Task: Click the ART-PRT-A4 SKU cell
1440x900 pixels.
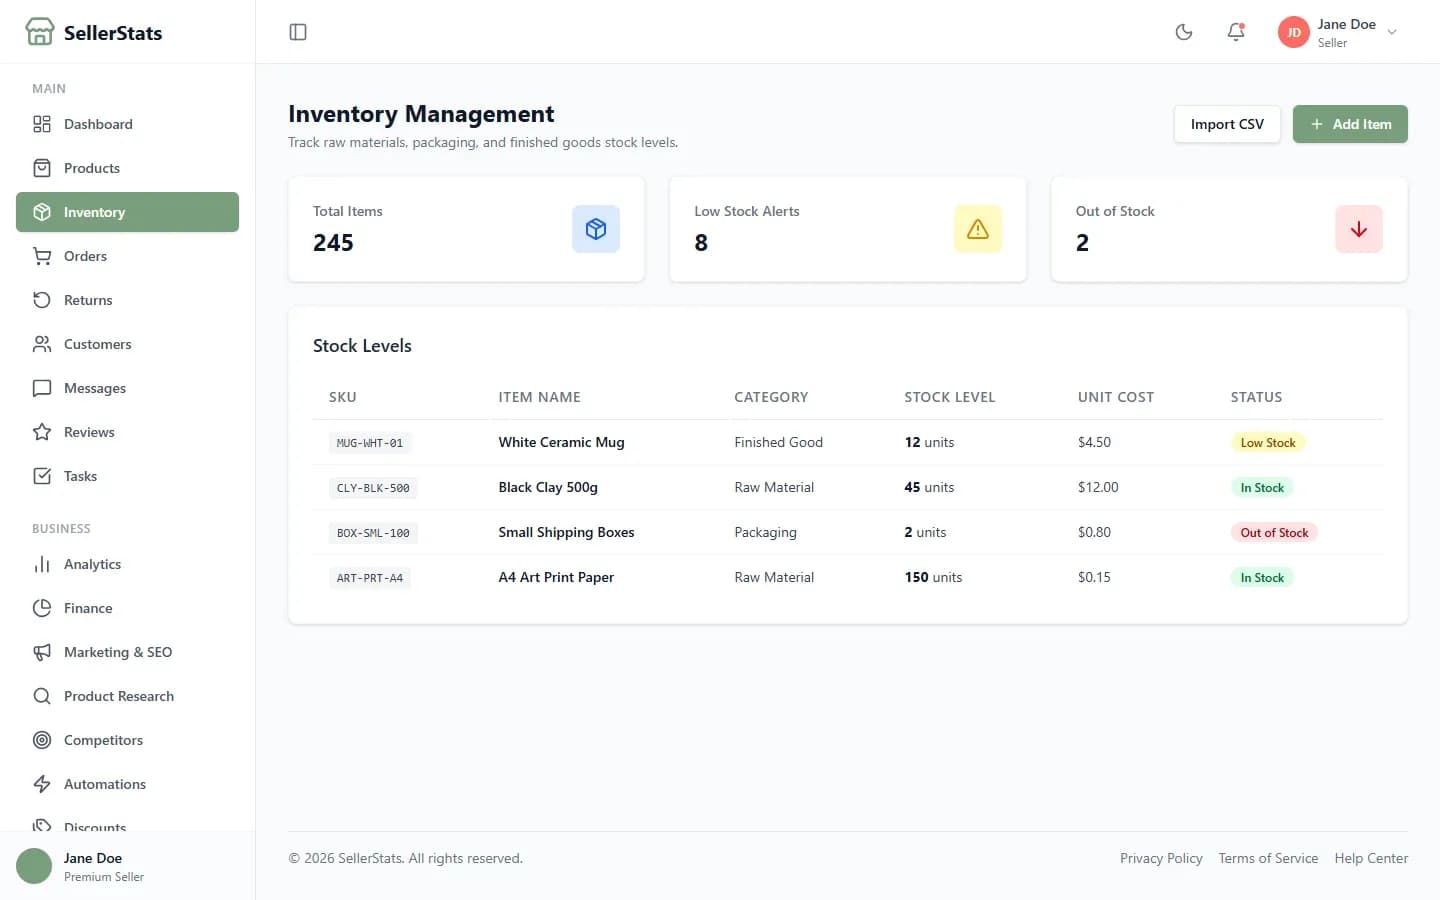Action: pyautogui.click(x=370, y=578)
